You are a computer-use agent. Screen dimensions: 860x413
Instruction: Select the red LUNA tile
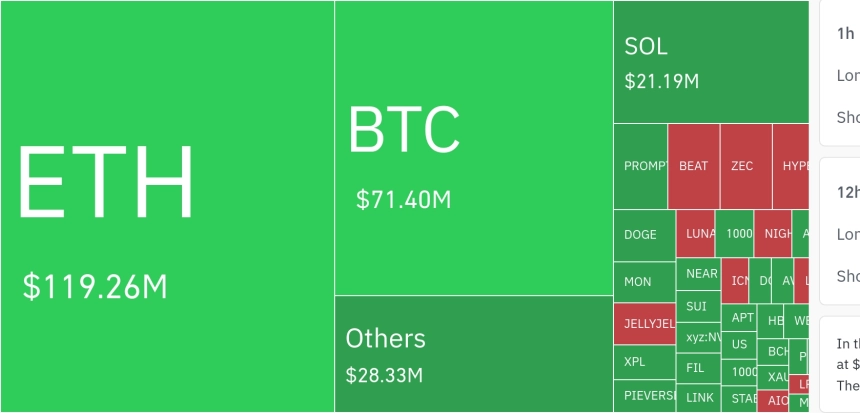[x=695, y=234]
